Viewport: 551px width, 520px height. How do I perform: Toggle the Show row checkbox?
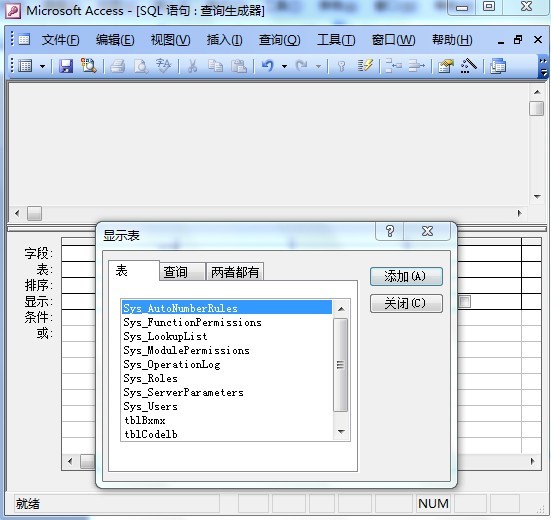click(x=465, y=301)
